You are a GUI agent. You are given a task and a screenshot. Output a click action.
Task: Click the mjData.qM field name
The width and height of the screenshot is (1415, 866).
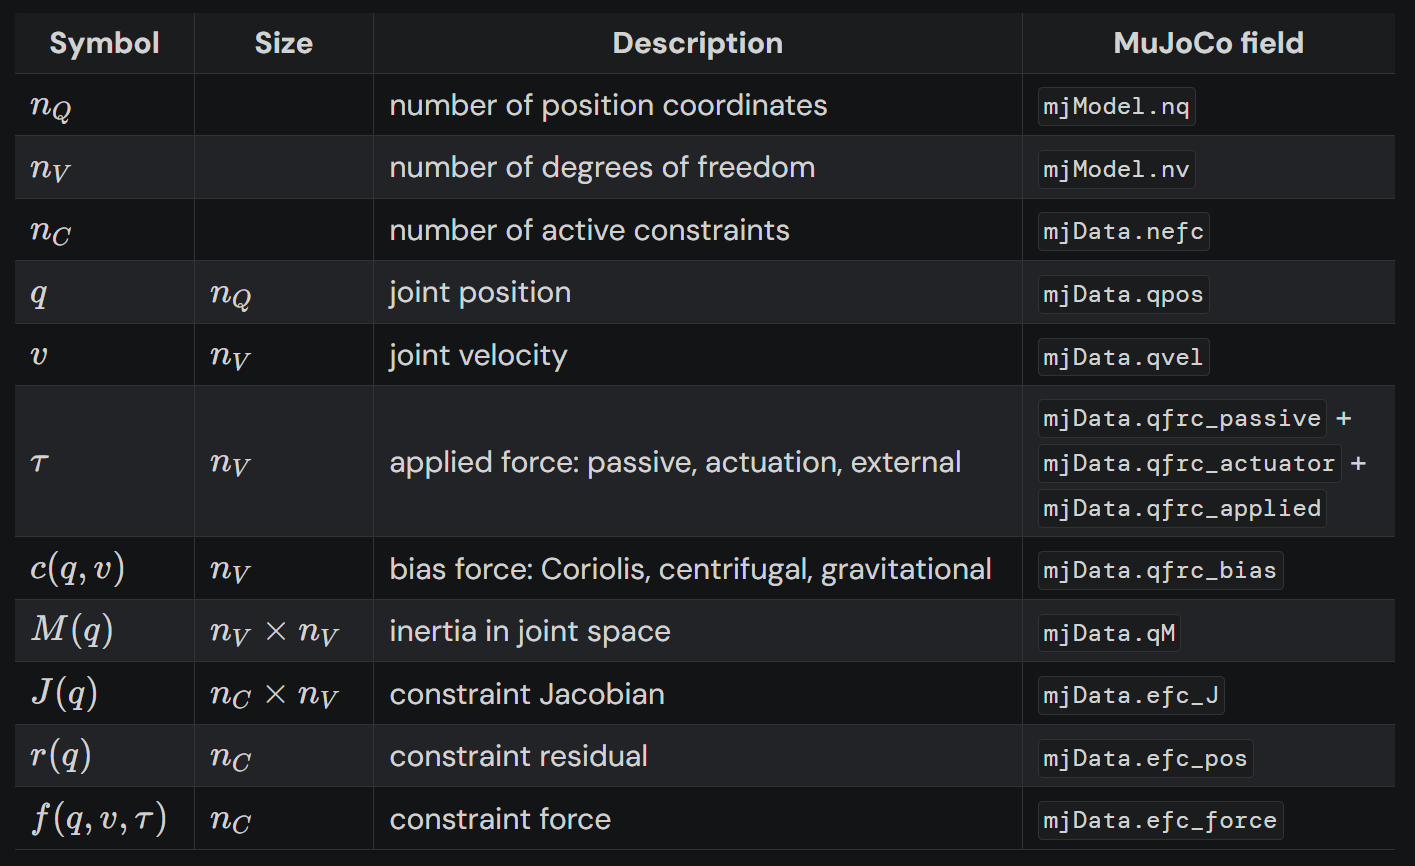[1109, 633]
